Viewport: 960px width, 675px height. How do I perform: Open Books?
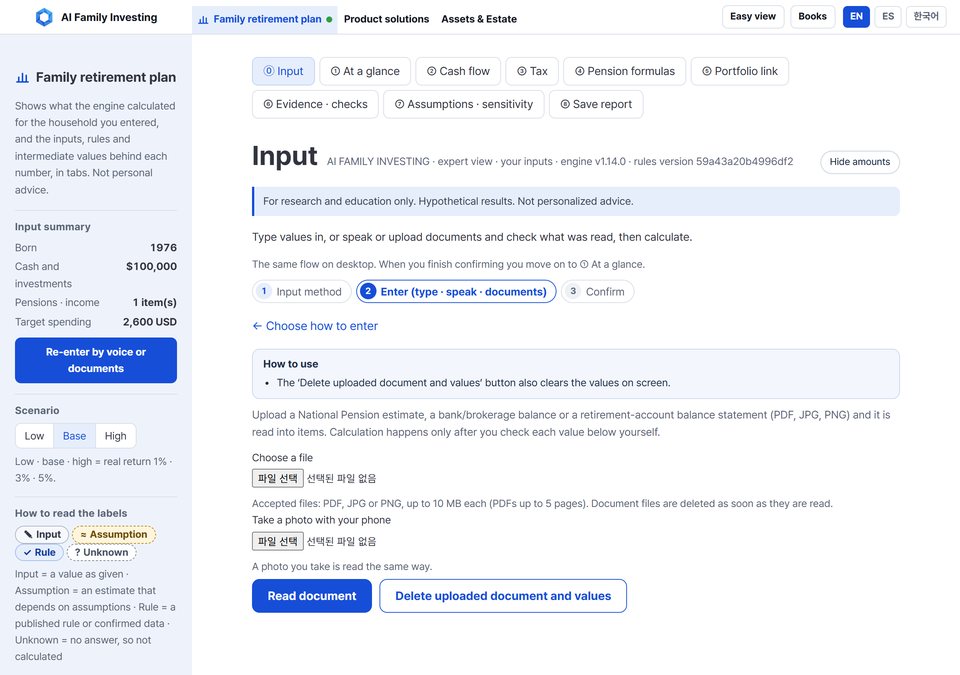click(812, 17)
